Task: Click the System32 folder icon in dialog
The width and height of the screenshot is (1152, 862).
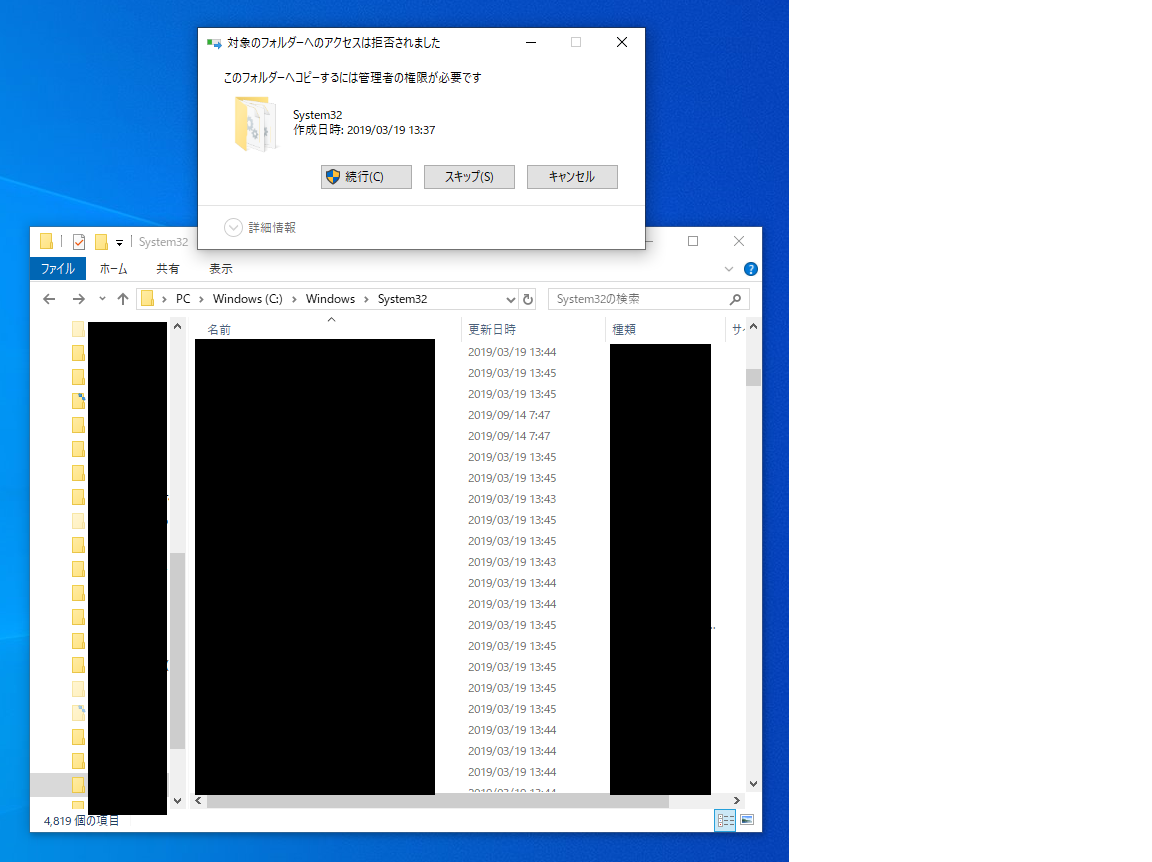Action: coord(255,124)
